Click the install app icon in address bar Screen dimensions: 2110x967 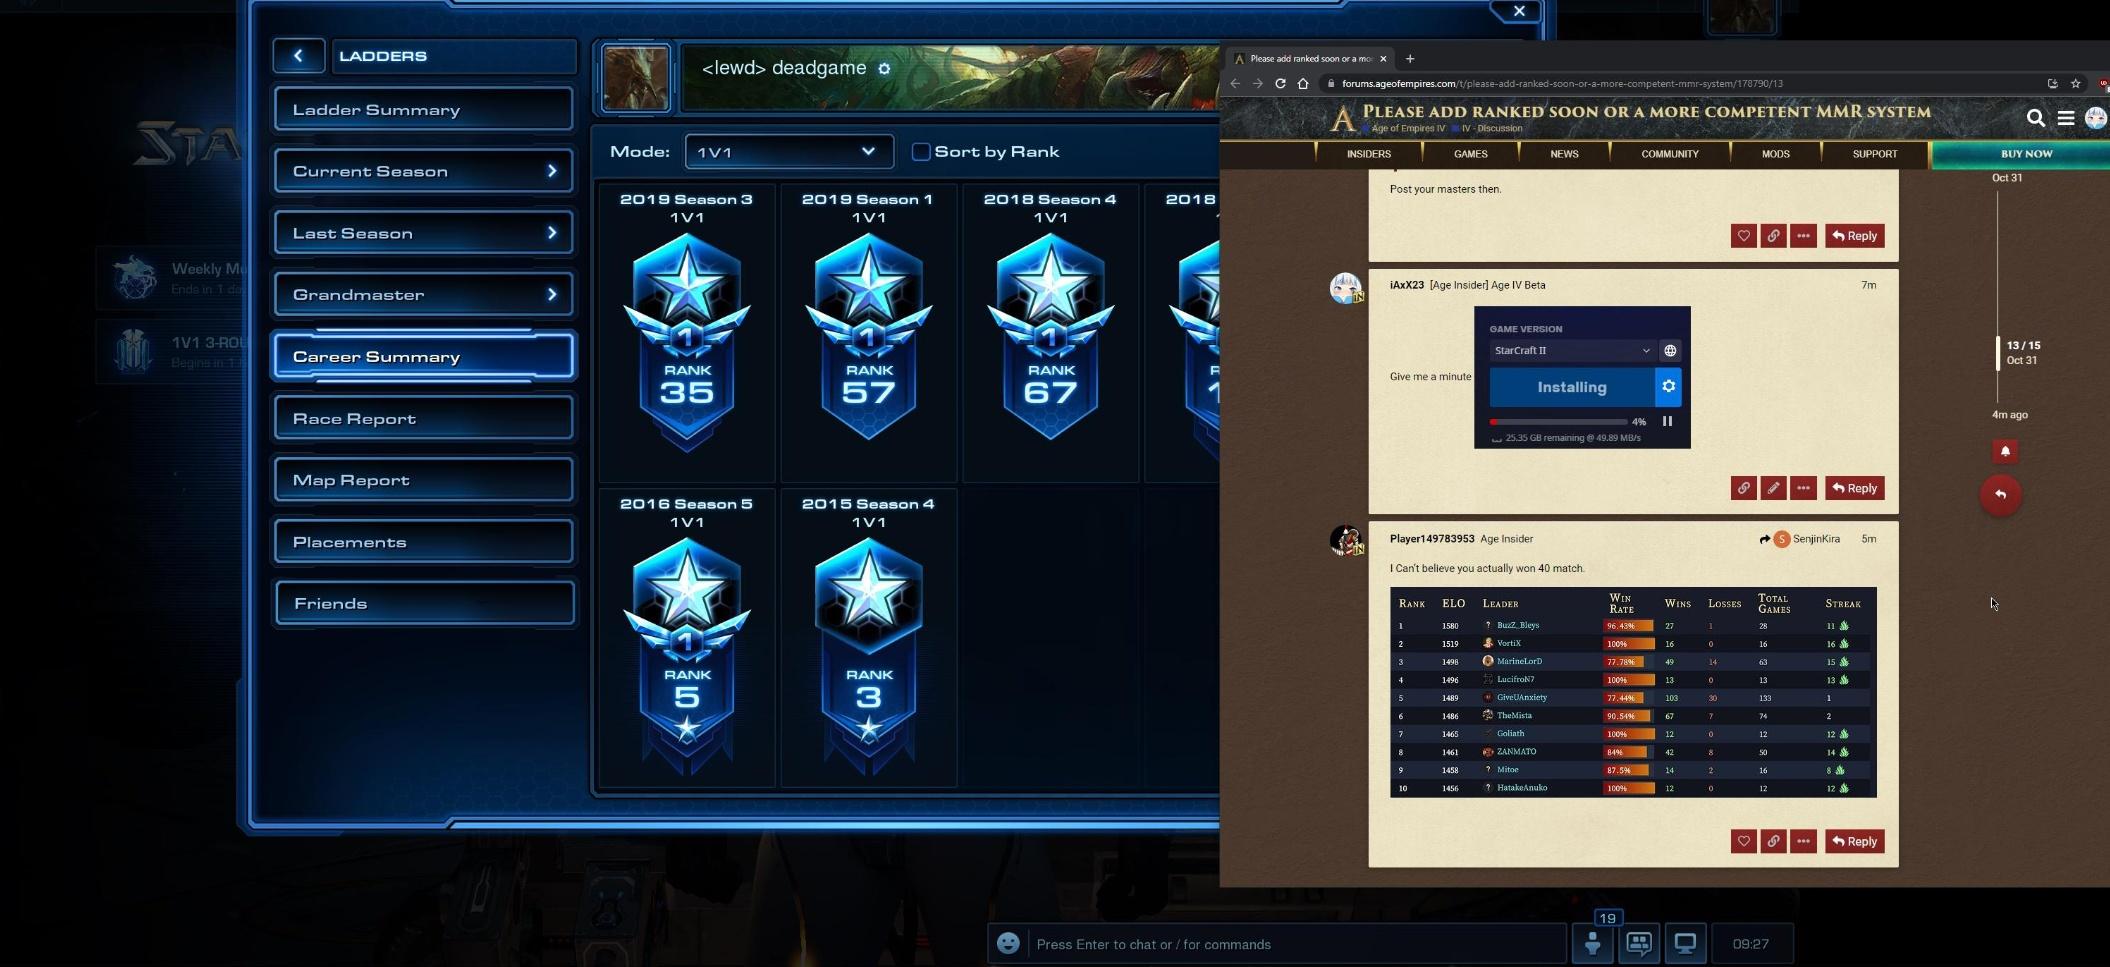[2052, 84]
